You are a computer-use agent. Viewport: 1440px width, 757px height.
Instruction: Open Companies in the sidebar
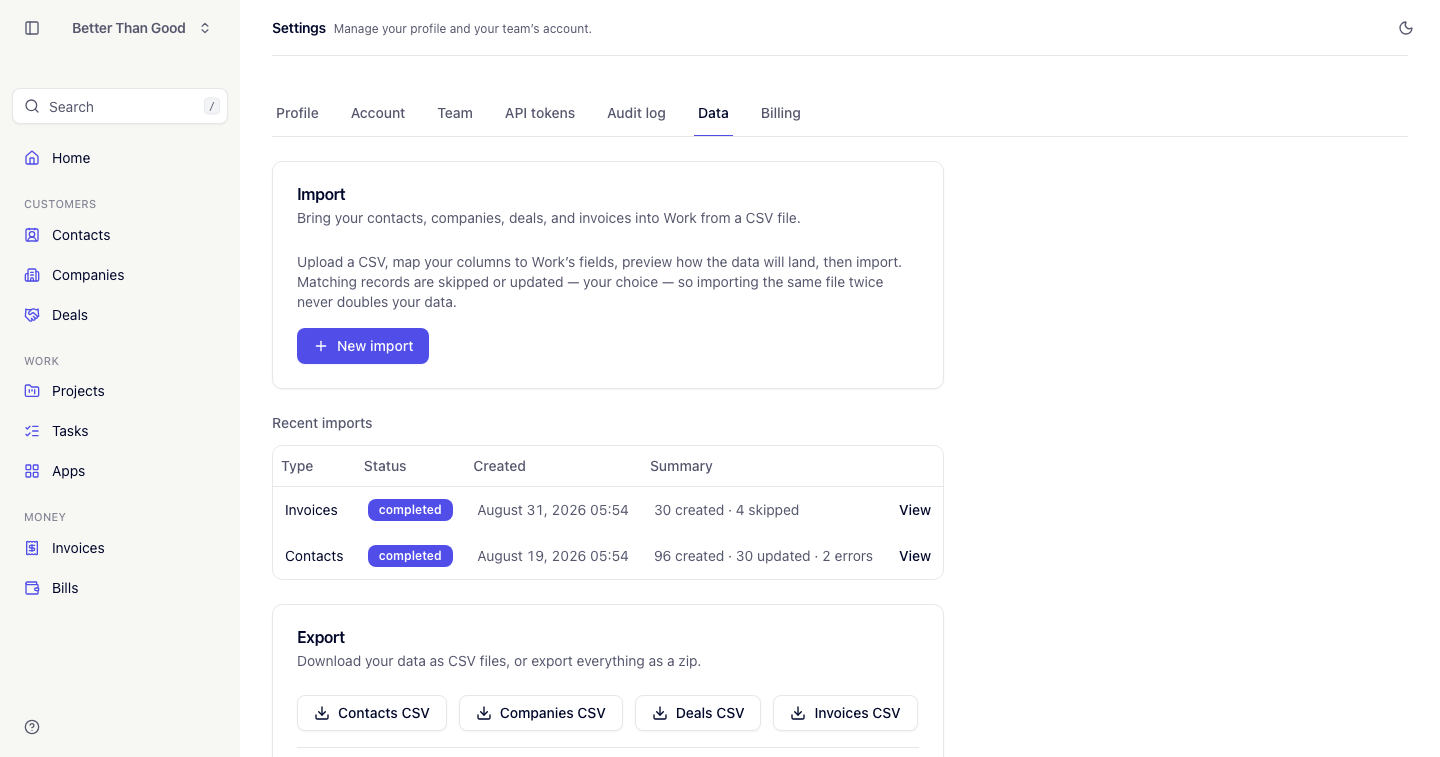tap(120, 275)
